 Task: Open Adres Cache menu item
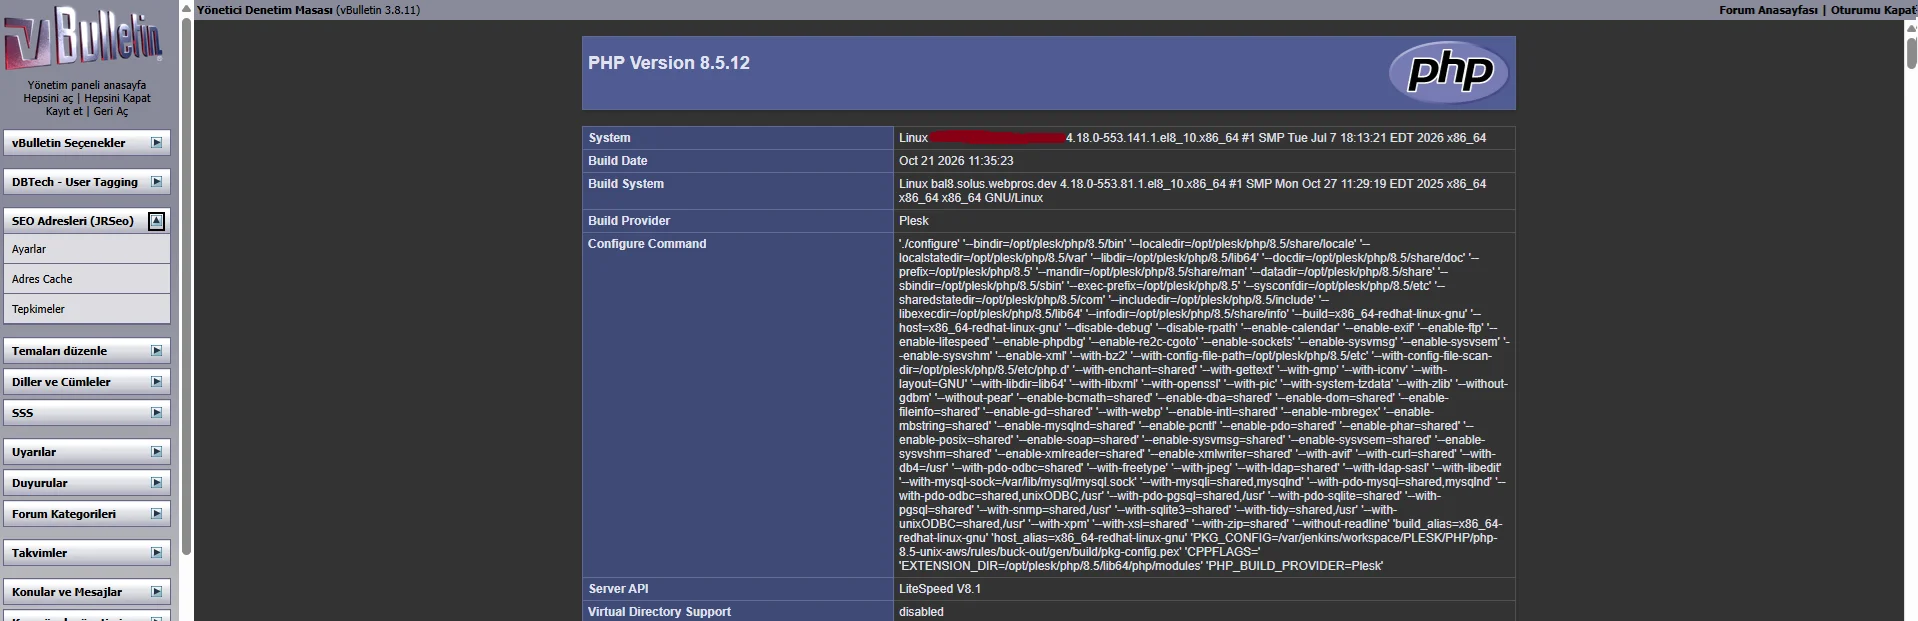coord(86,279)
